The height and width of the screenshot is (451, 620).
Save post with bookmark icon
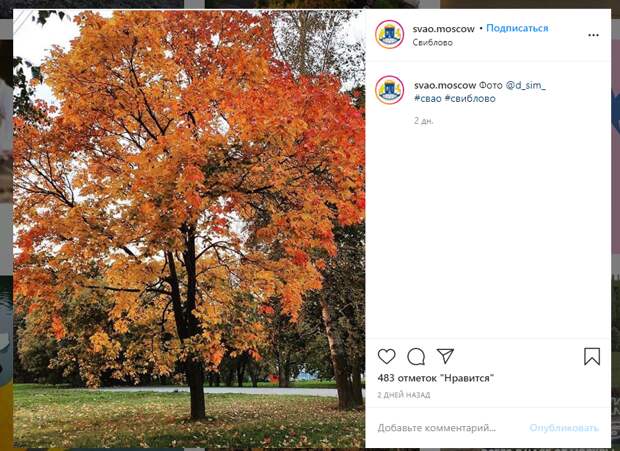[x=592, y=356]
